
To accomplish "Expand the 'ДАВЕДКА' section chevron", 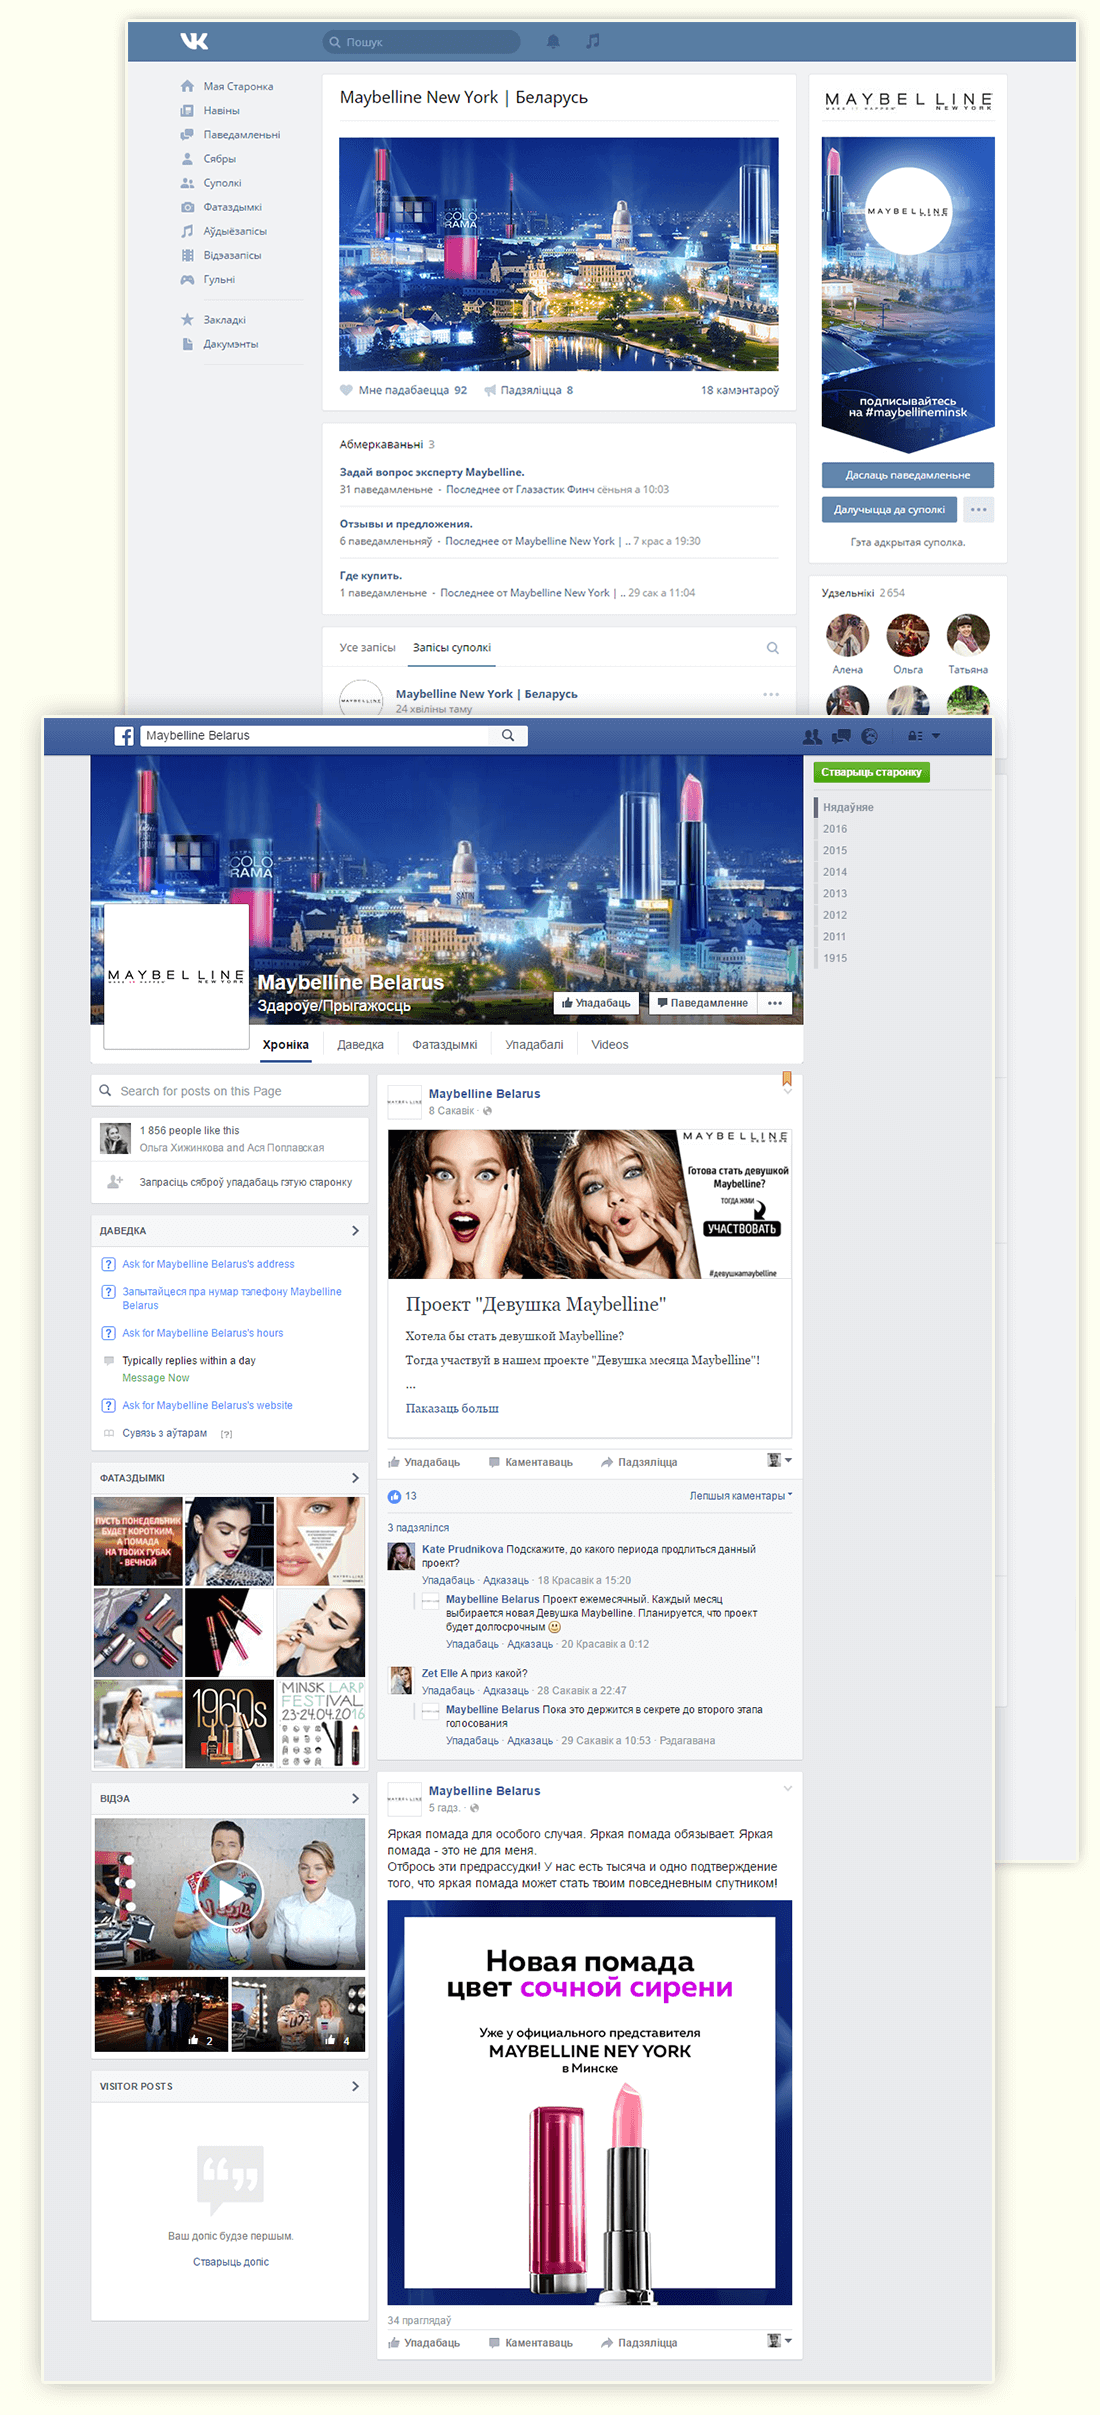I will [355, 1231].
